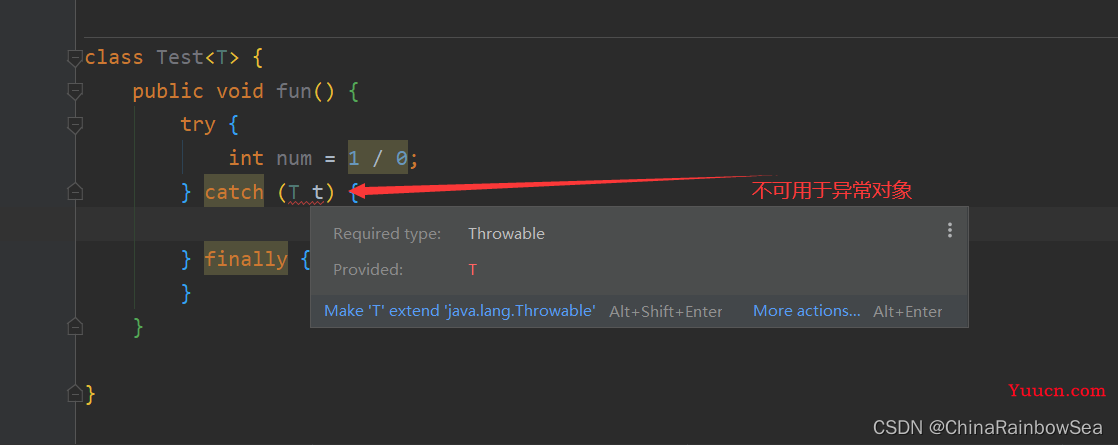The image size is (1118, 445).
Task: Collapse the try block fold marker
Action: pos(75,125)
